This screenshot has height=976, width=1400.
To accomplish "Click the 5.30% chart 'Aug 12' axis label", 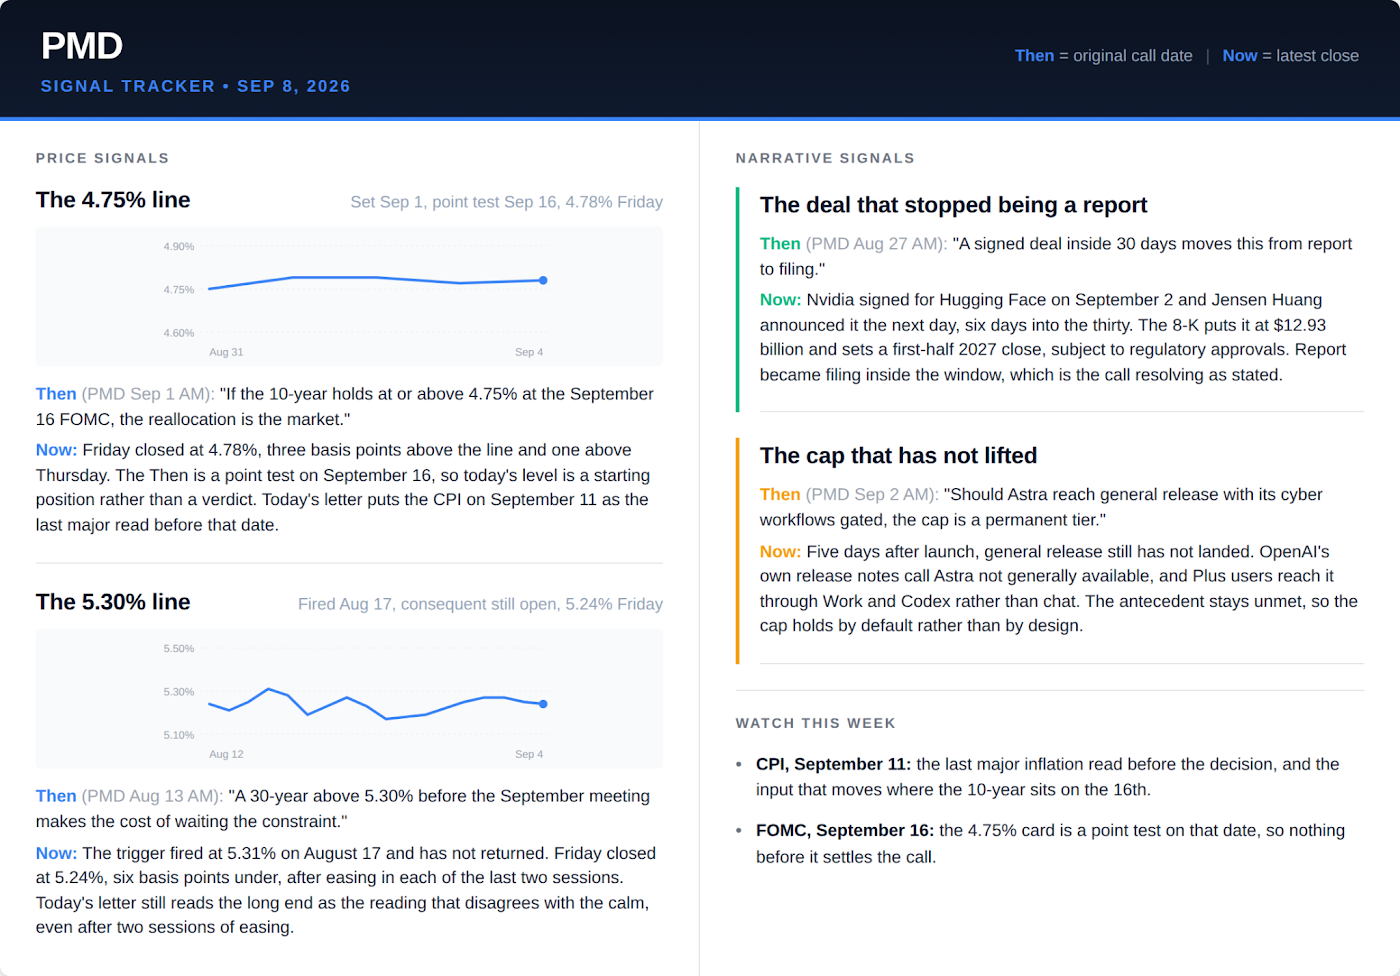I will [x=226, y=754].
